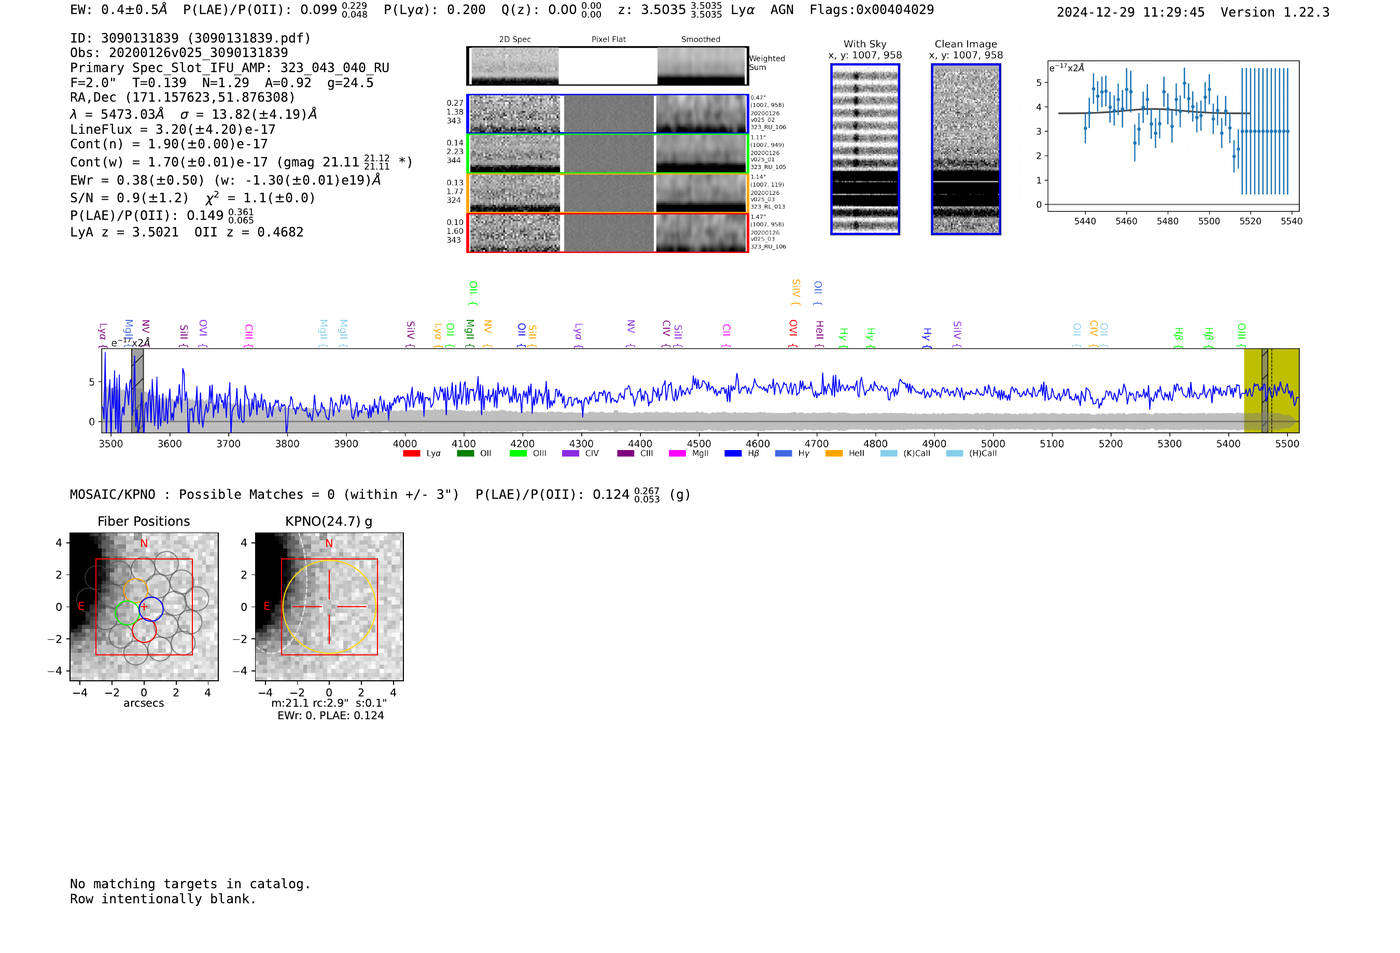
Task: Click the 2D Spec column header
Action: click(515, 40)
